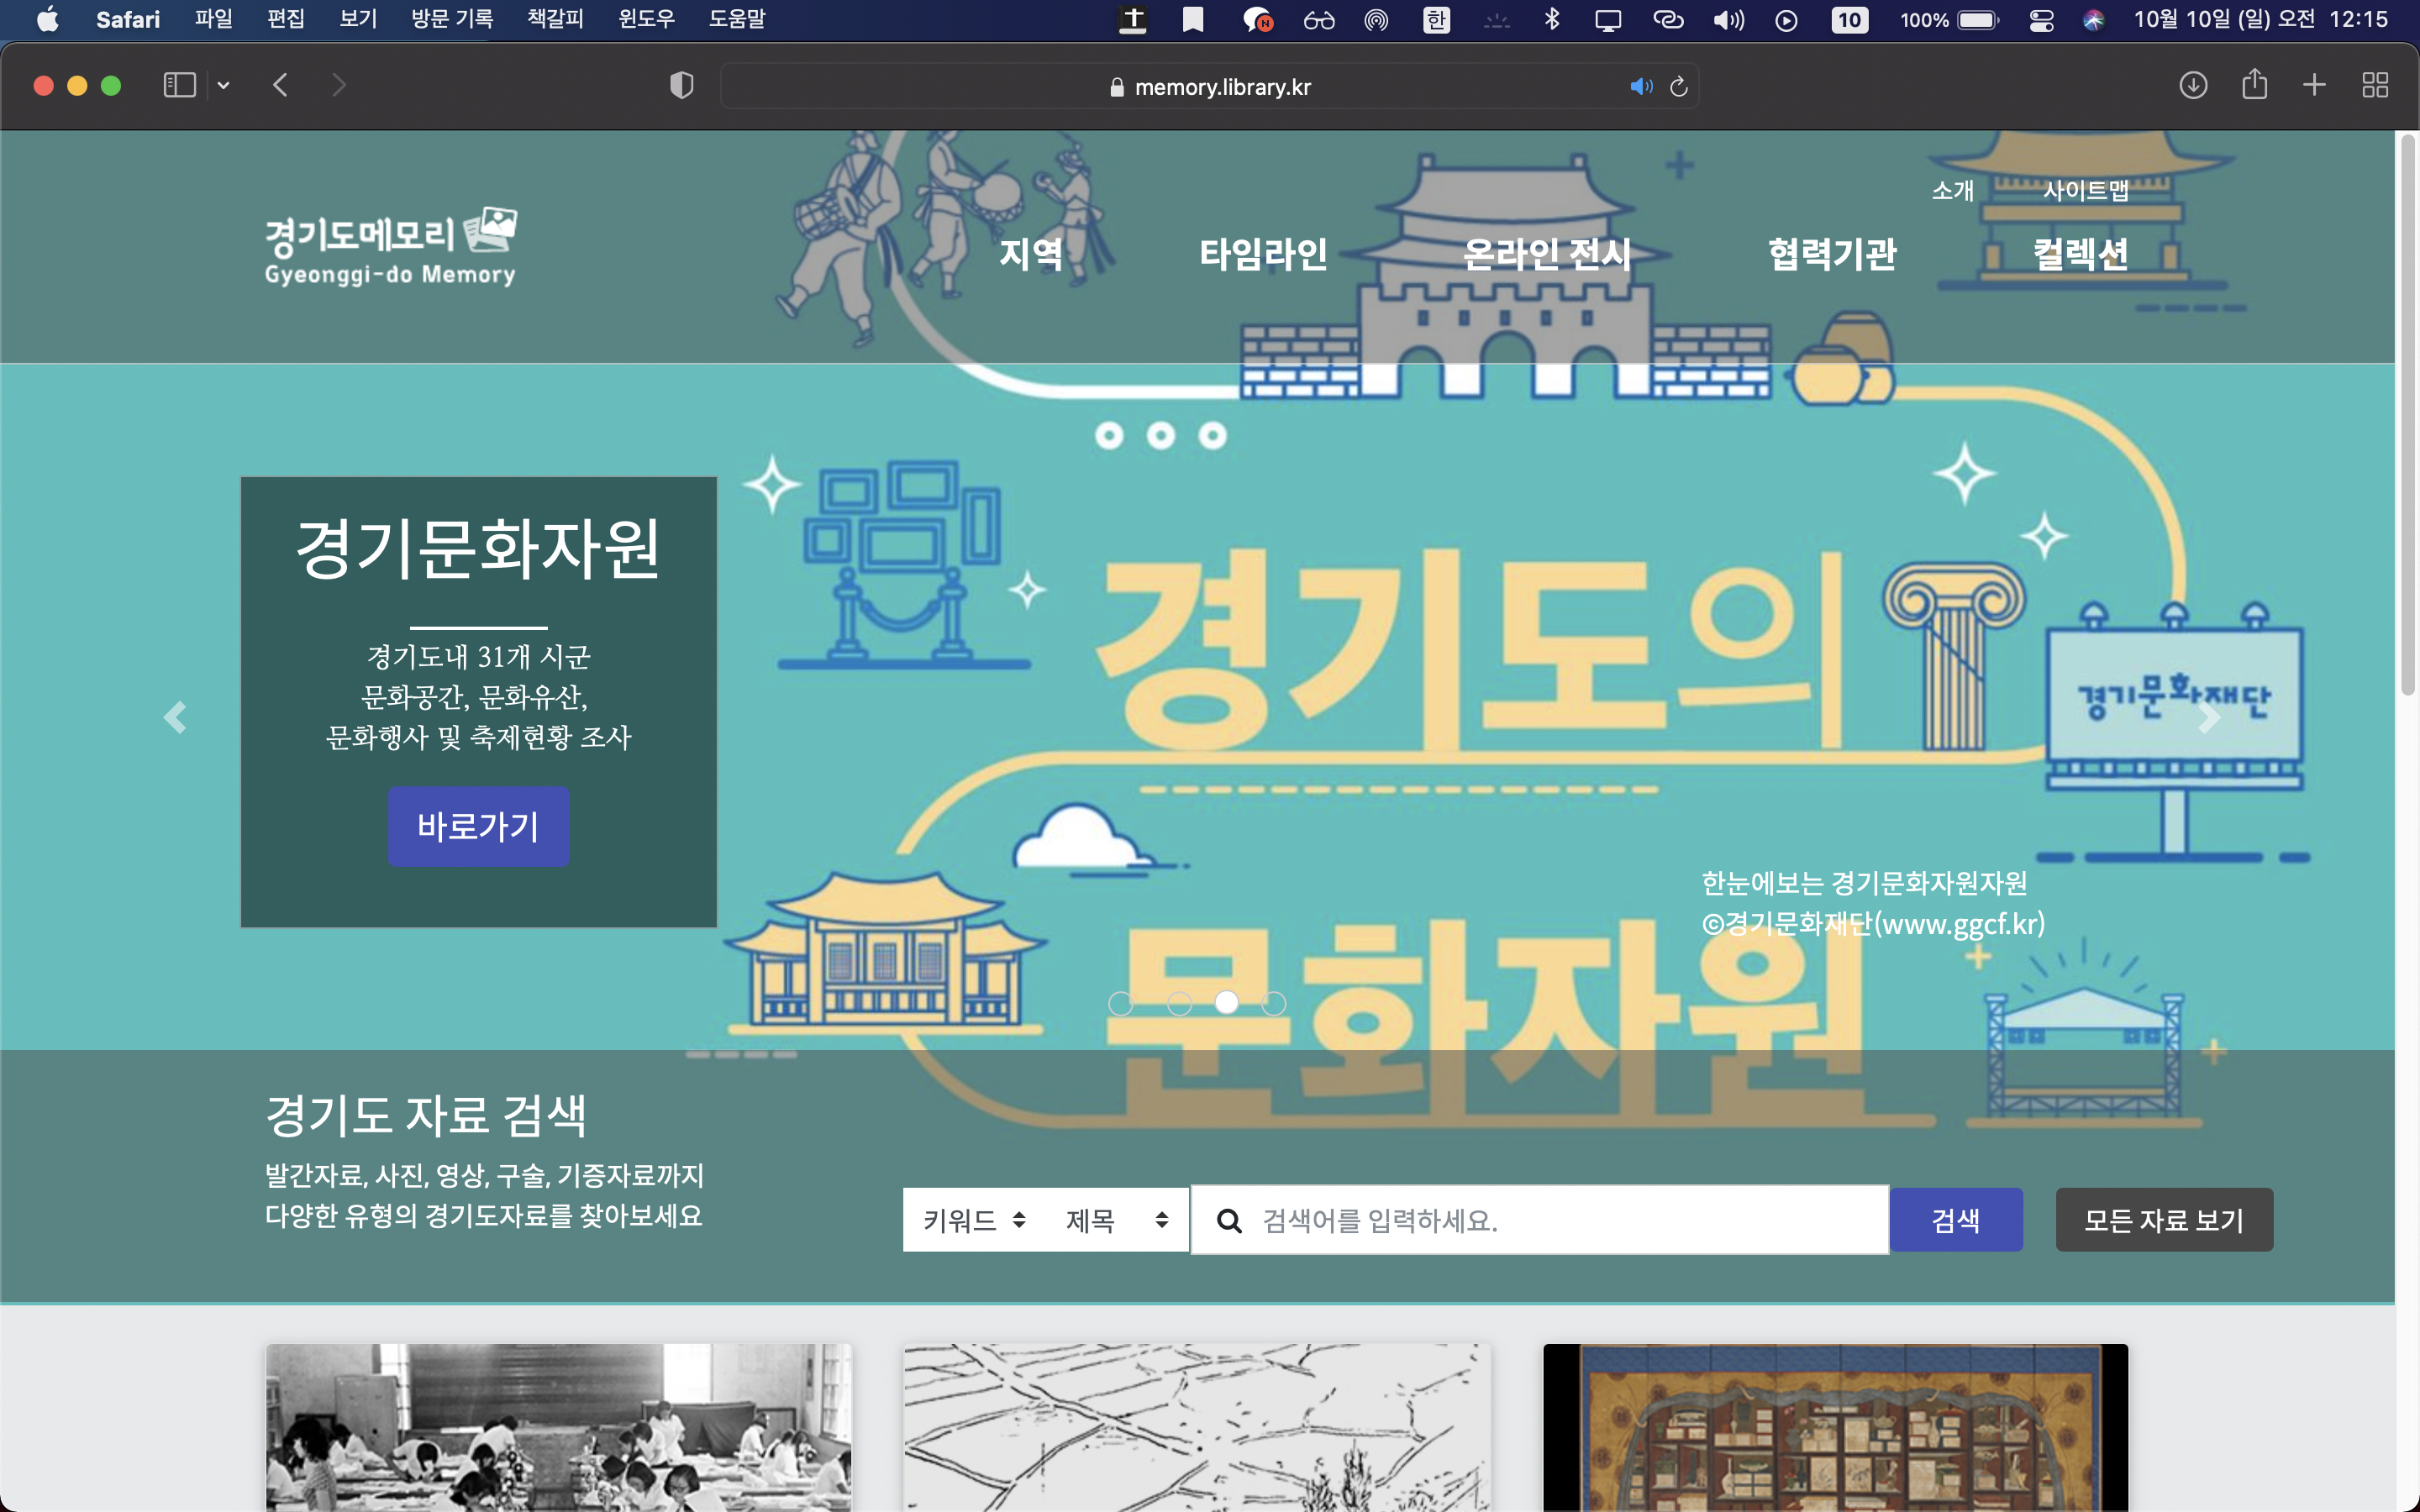The image size is (2420, 1512).
Task: Reload the page with refresh icon
Action: pos(1679,87)
